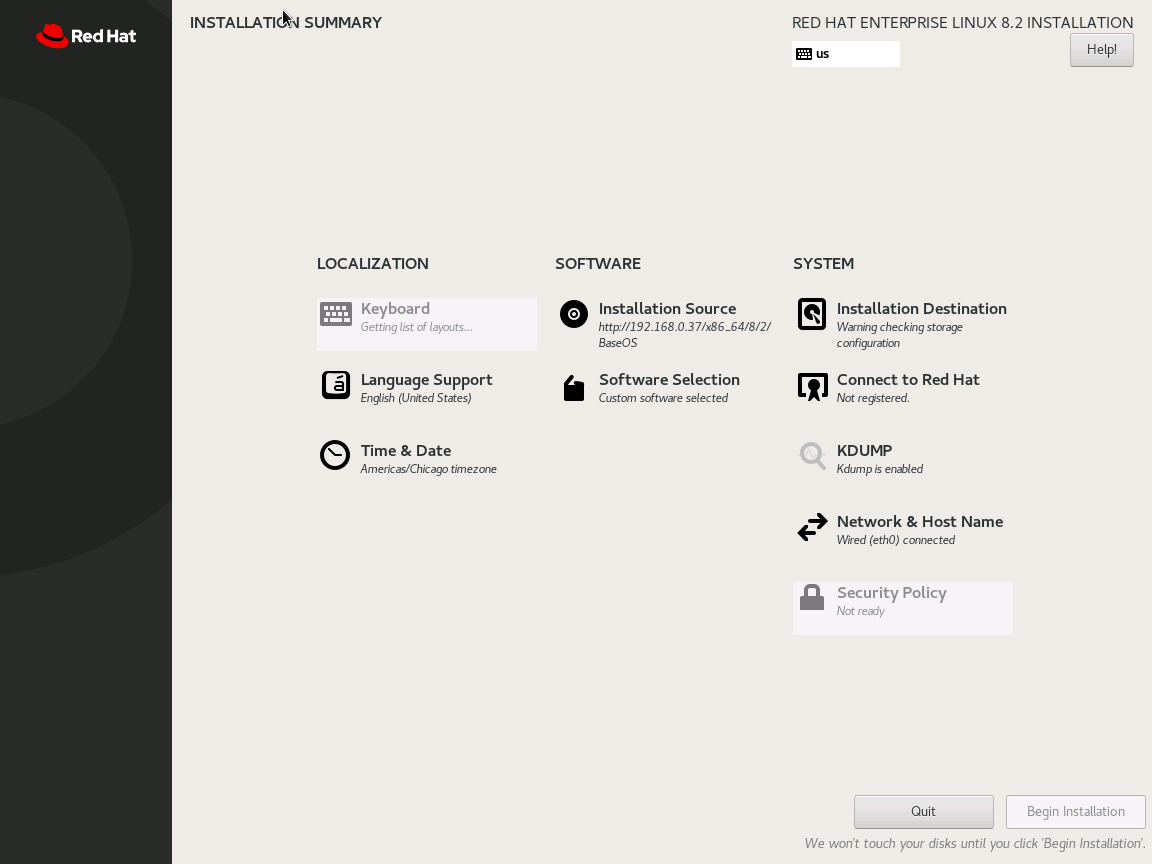Open Installation Source settings

pos(665,324)
